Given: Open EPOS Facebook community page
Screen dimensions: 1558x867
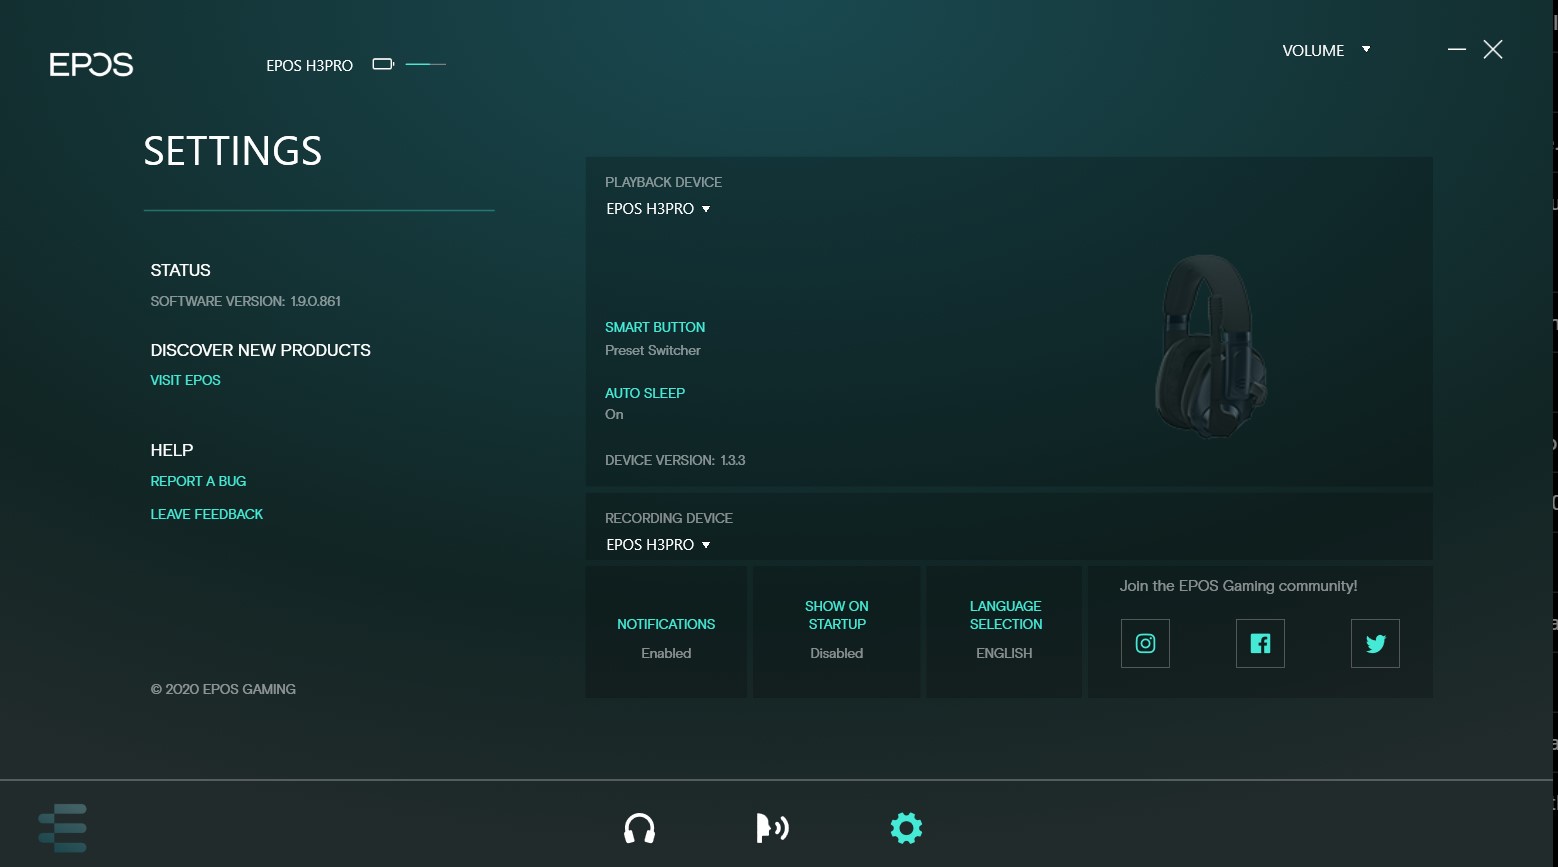Looking at the screenshot, I should pos(1260,644).
